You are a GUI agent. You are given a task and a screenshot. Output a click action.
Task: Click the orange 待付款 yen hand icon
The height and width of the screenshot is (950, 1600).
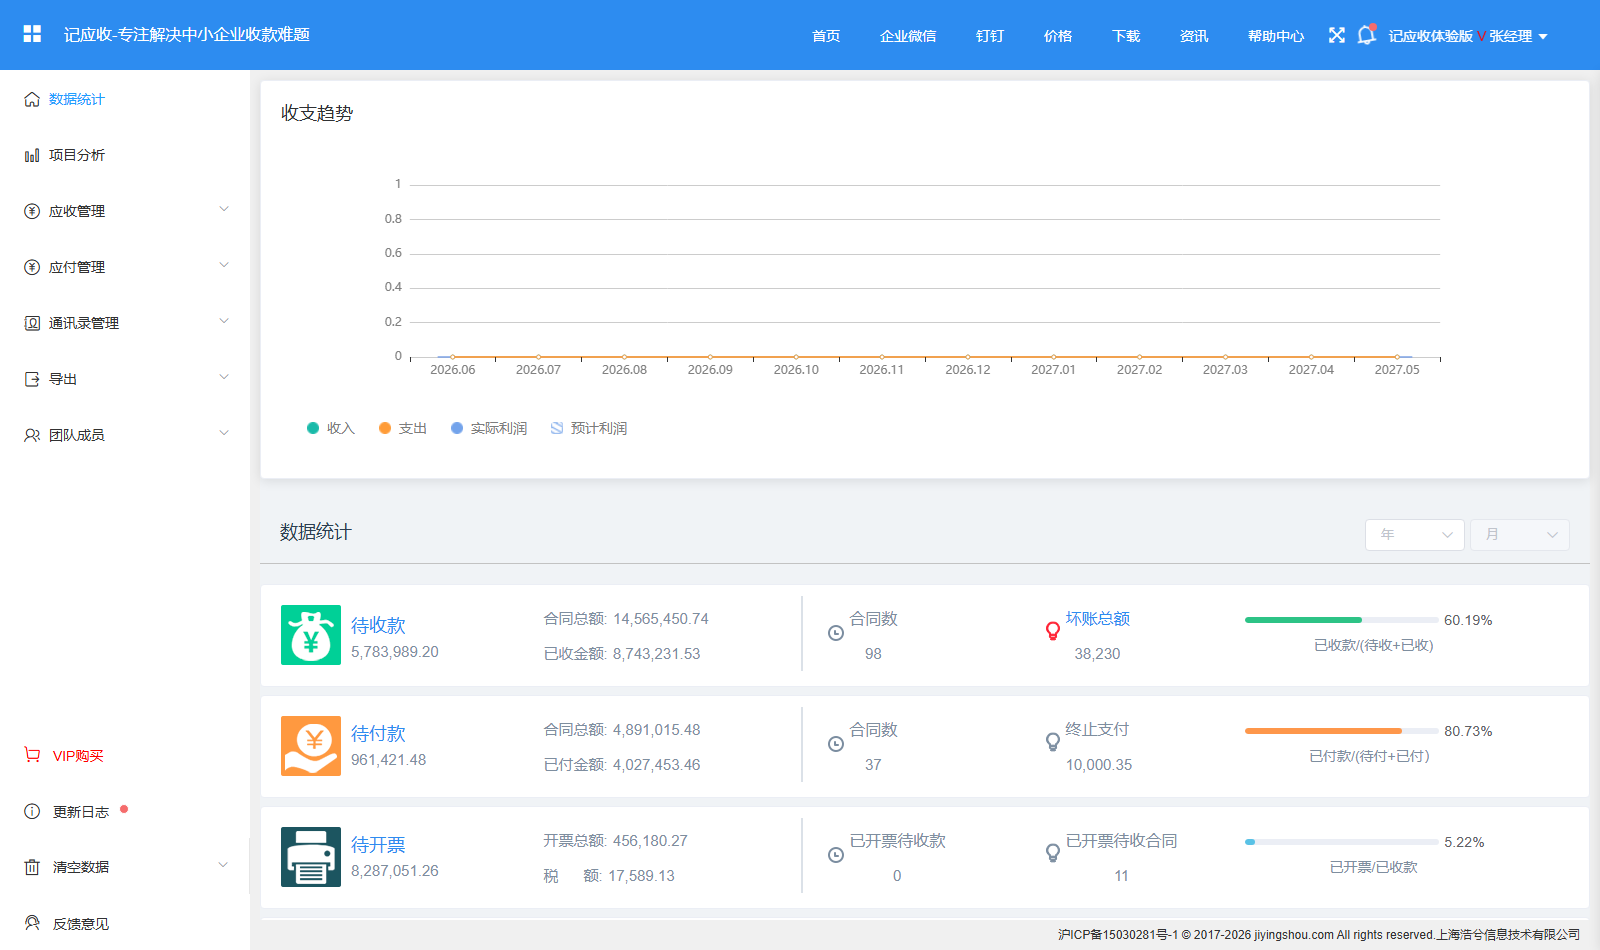click(311, 746)
